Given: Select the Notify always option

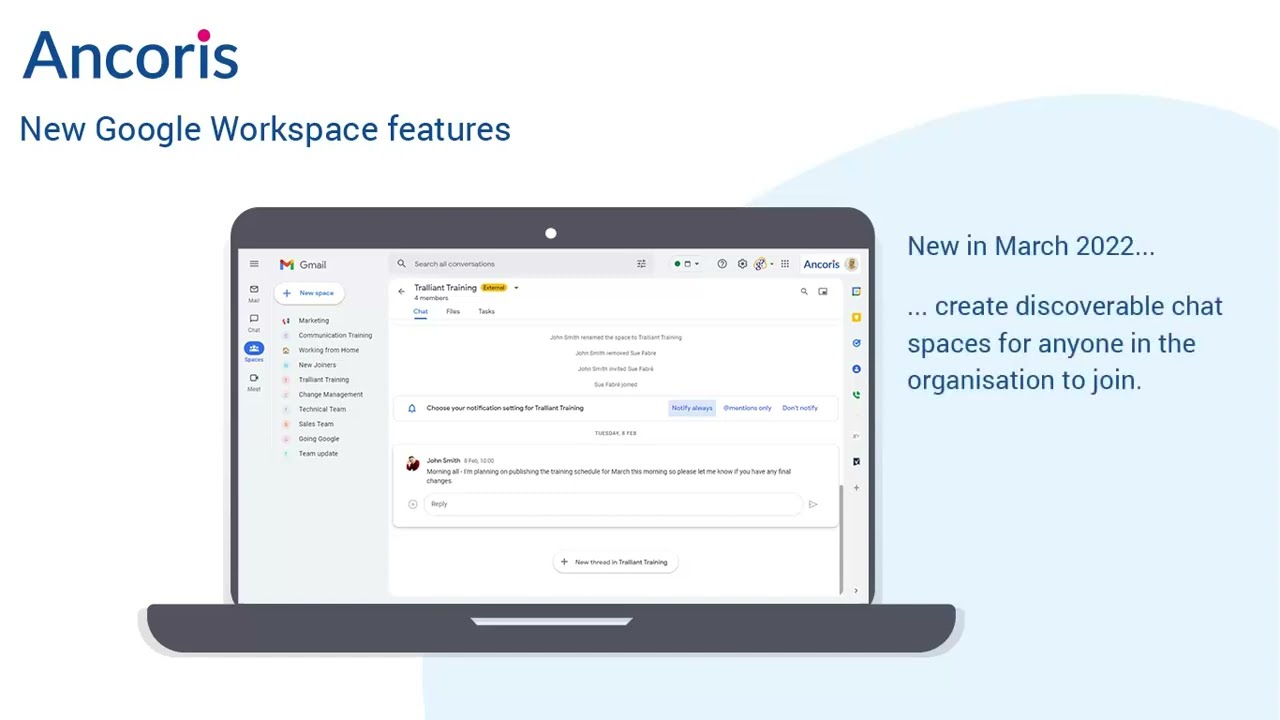Looking at the screenshot, I should 692,408.
